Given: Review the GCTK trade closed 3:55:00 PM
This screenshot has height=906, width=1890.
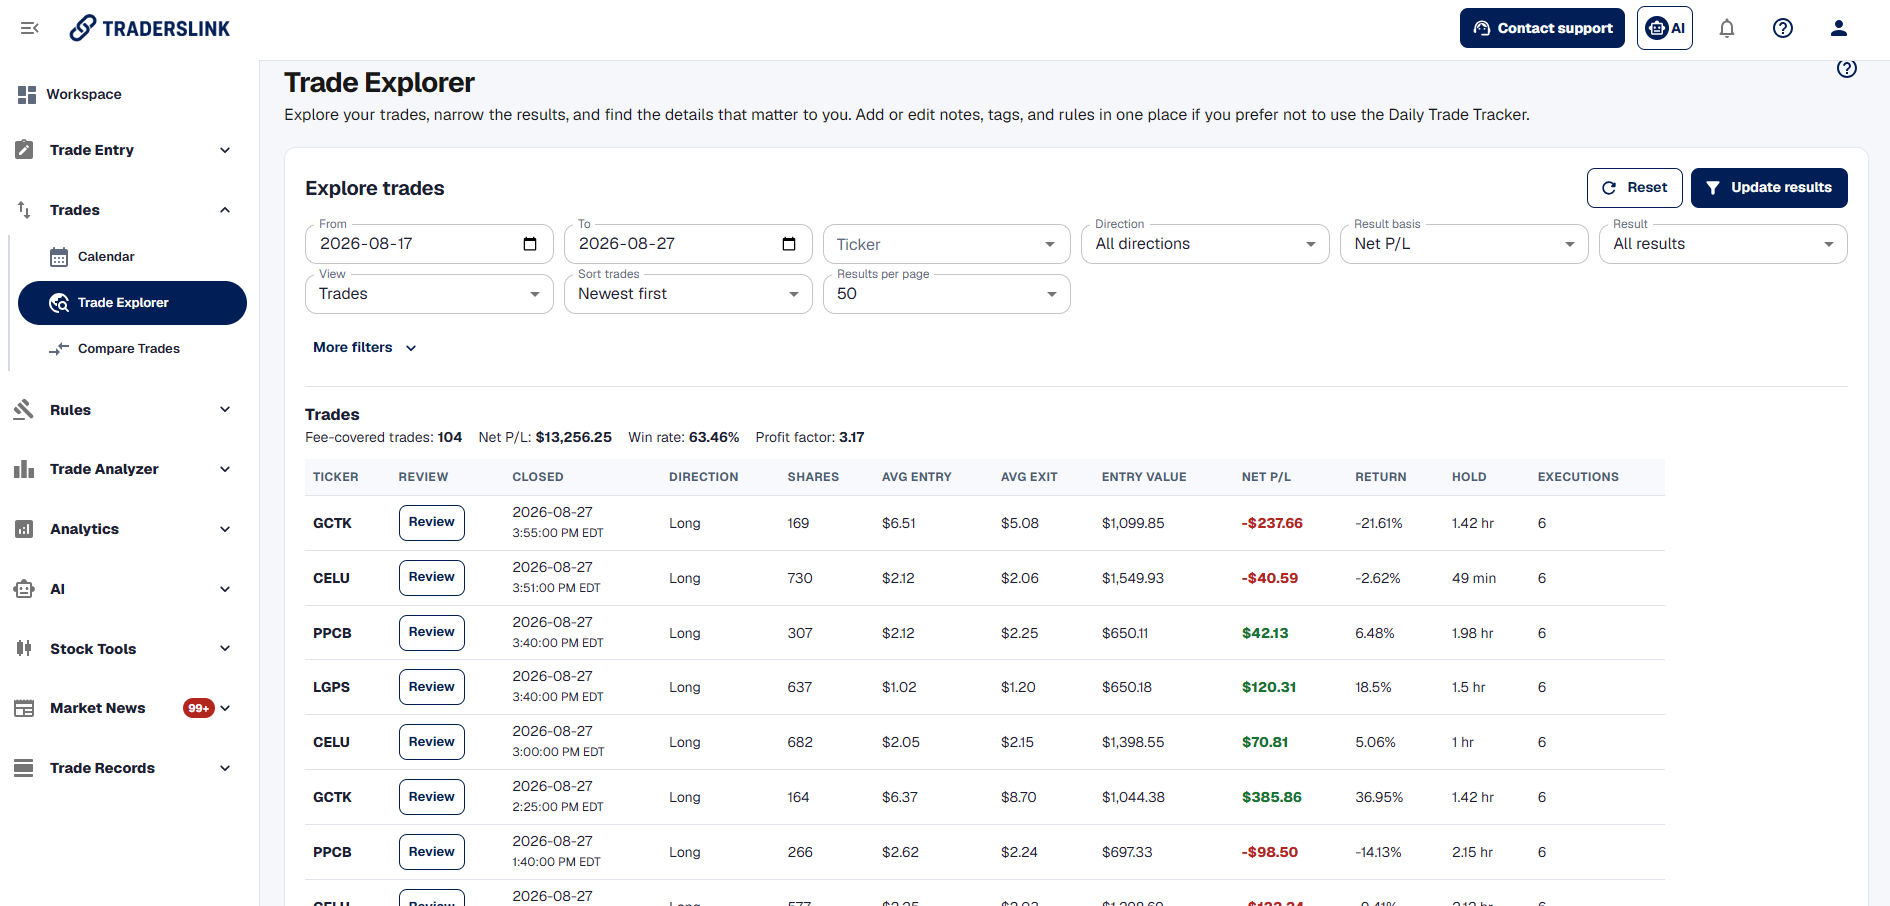Looking at the screenshot, I should tap(432, 523).
